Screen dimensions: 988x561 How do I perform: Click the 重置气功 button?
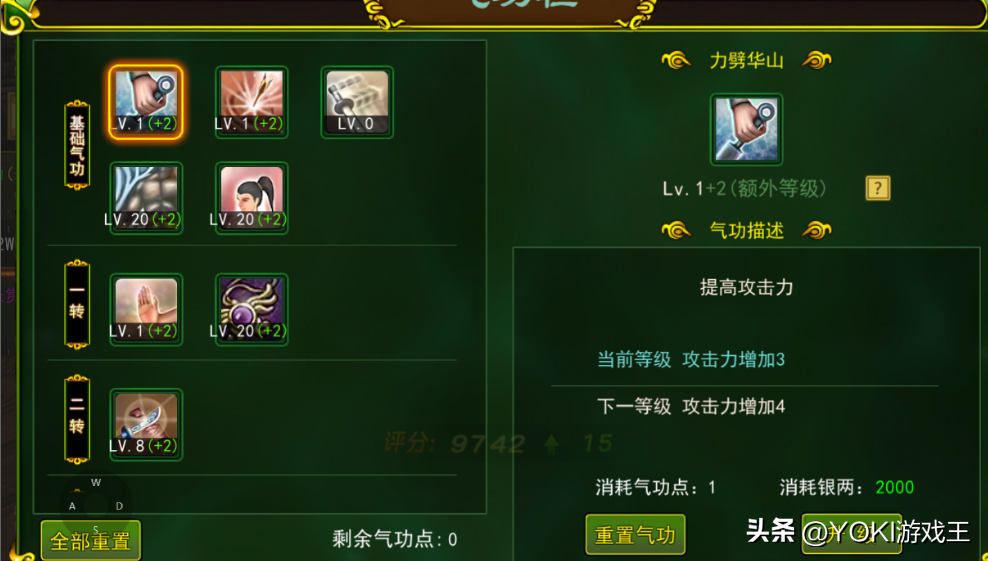(x=635, y=535)
